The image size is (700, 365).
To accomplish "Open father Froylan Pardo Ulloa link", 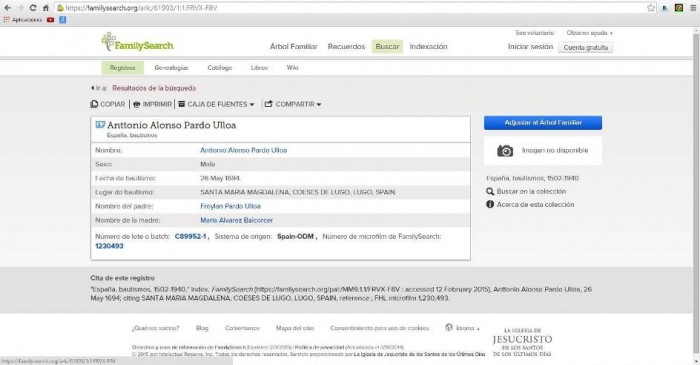I will (230, 206).
